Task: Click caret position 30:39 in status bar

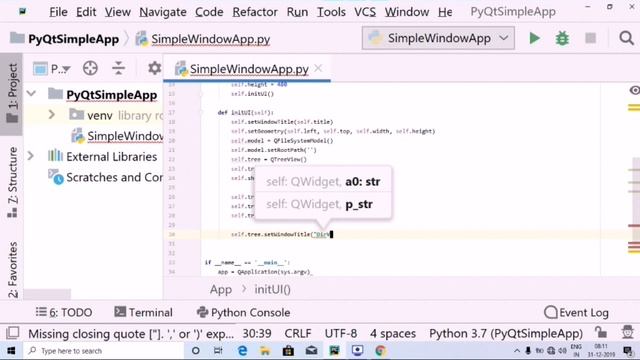Action: (257, 333)
